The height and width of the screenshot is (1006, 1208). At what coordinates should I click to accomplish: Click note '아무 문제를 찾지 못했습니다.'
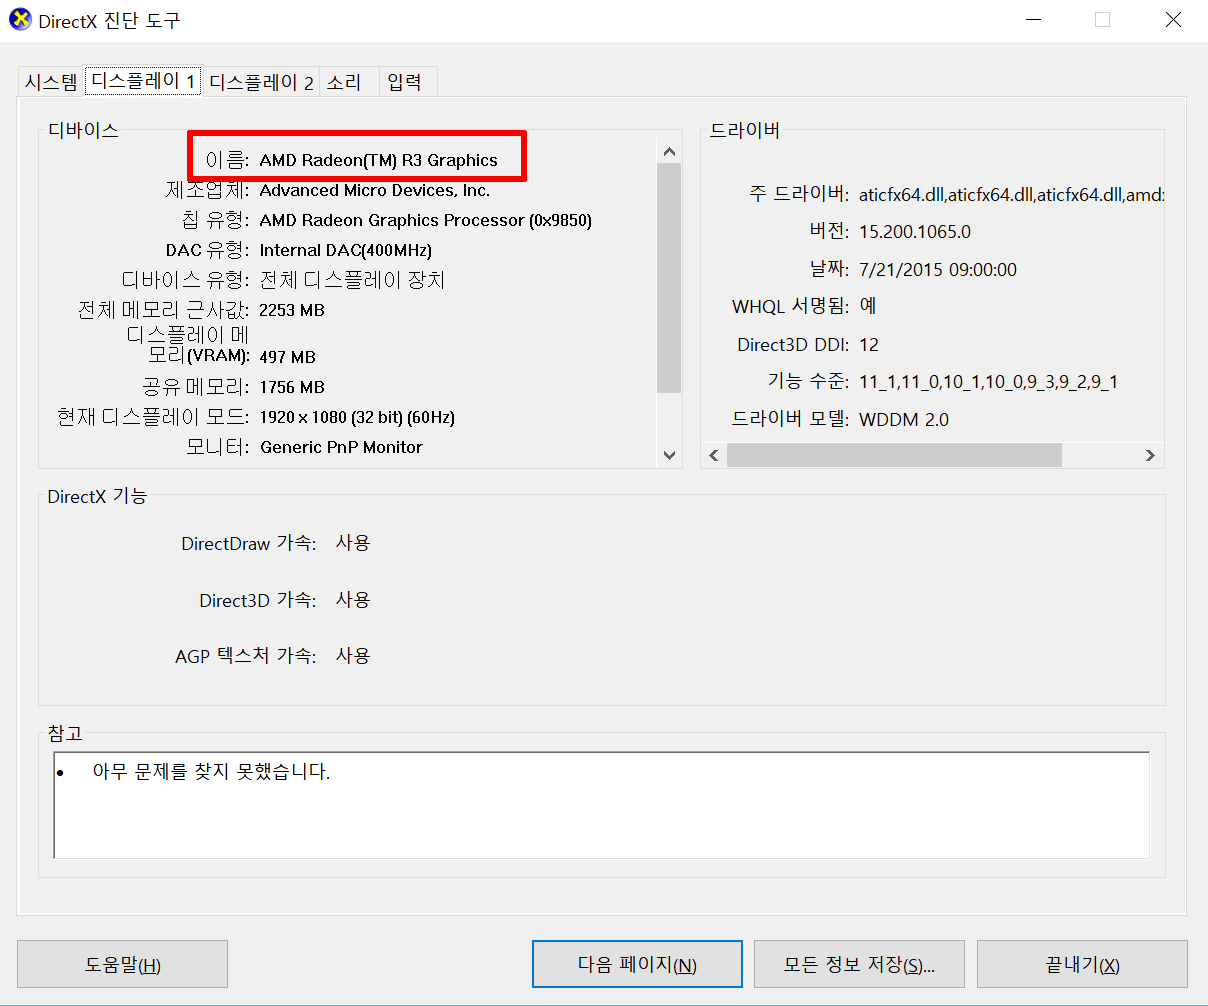211,772
